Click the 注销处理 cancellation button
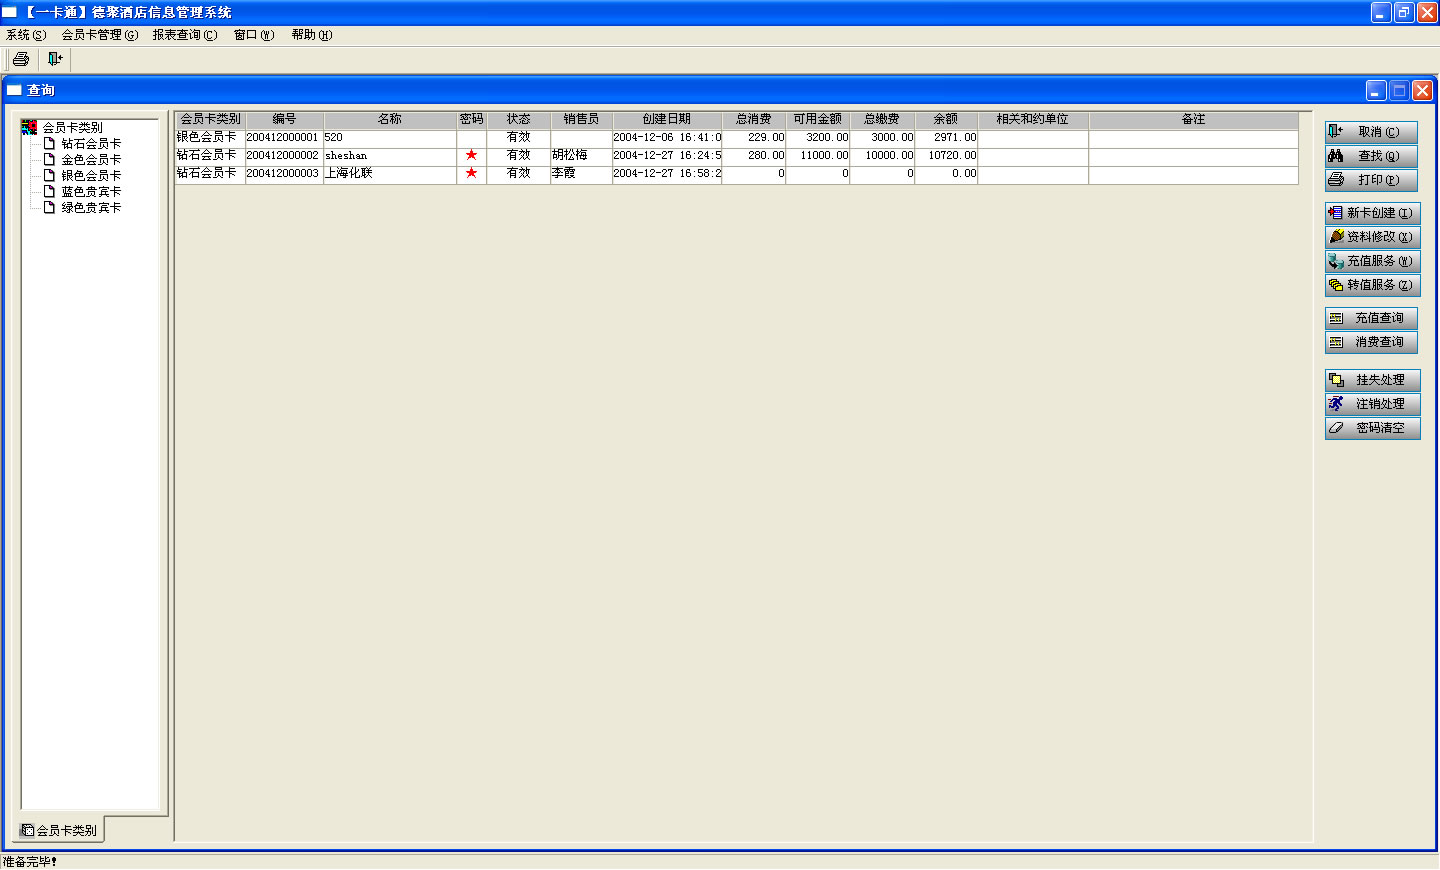This screenshot has height=870, width=1440. 1372,404
